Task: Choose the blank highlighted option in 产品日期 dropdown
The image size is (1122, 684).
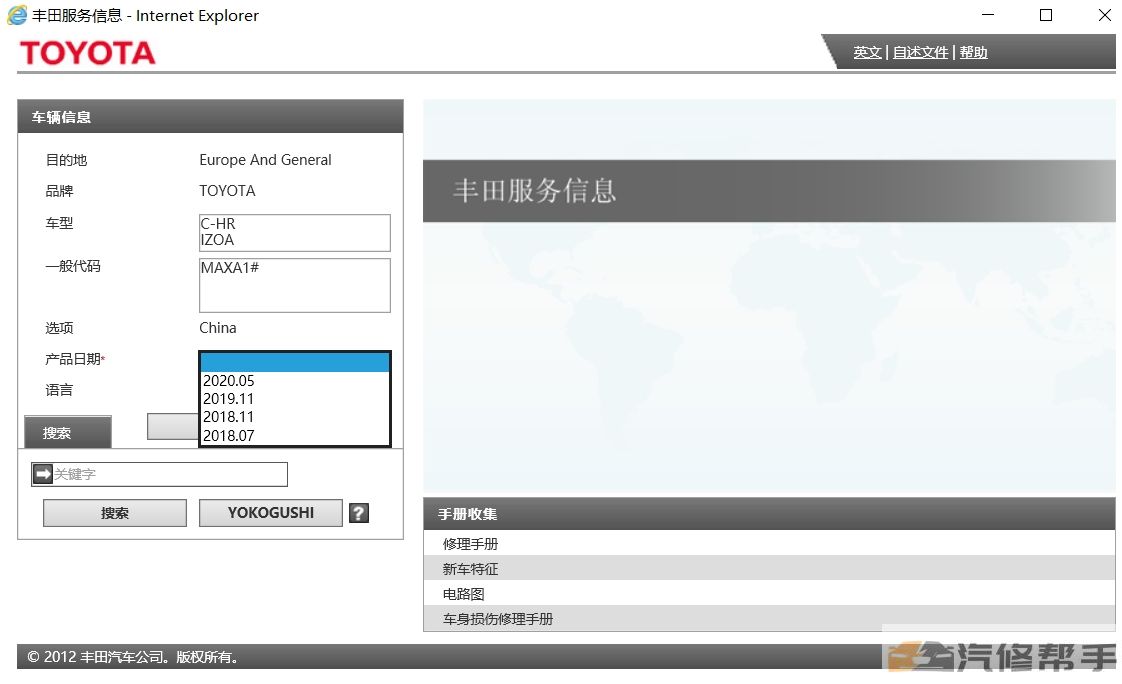Action: click(x=295, y=362)
